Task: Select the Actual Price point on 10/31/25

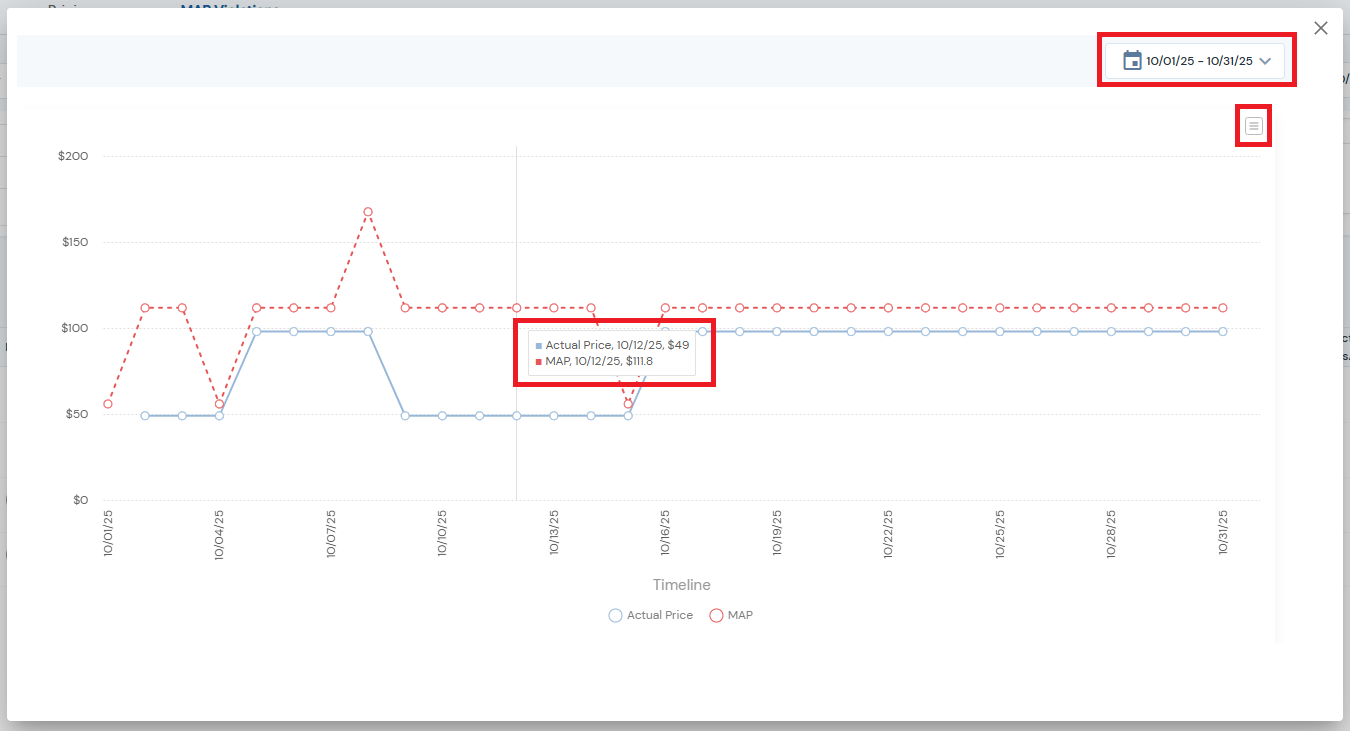Action: pos(1222,331)
